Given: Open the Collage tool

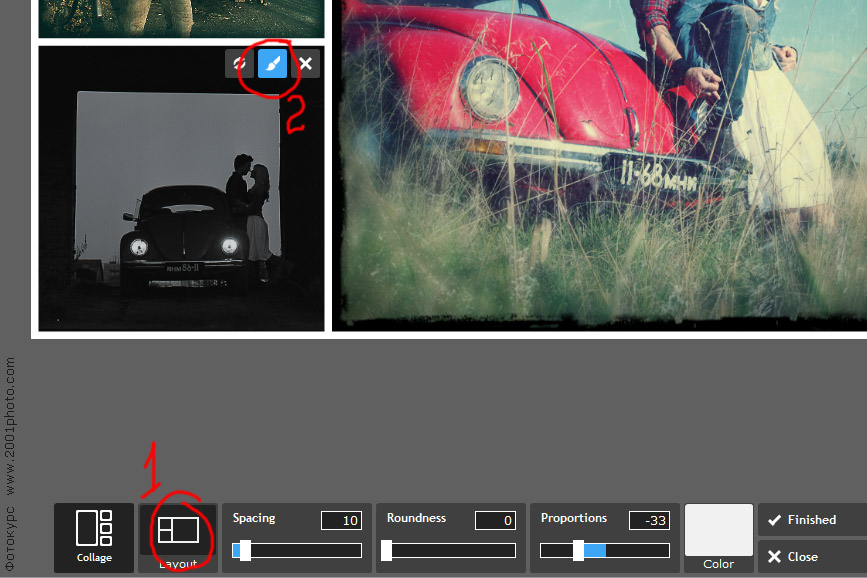Looking at the screenshot, I should pos(94,538).
